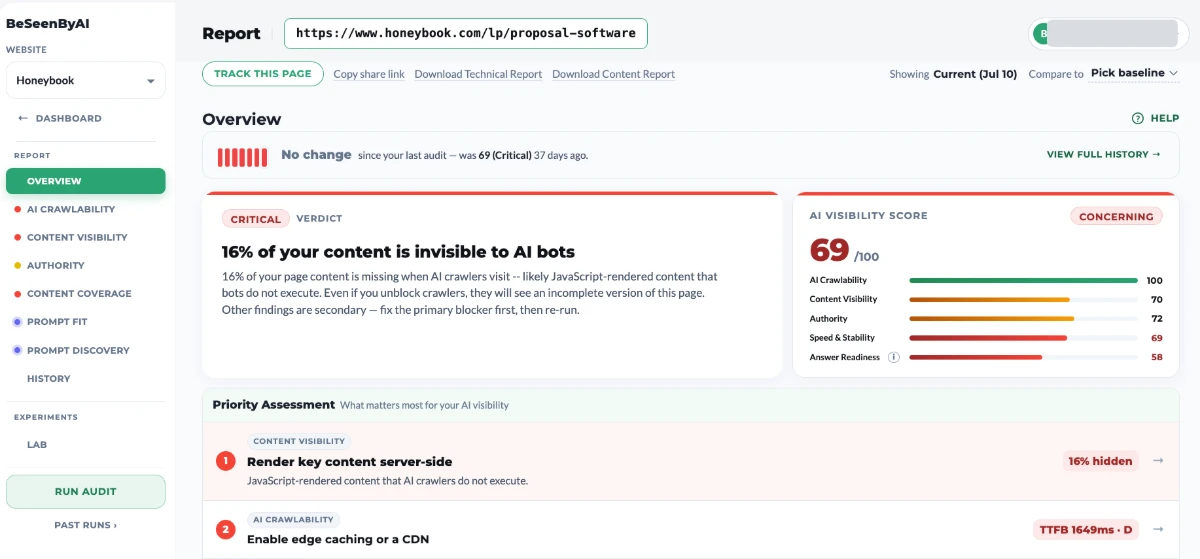The width and height of the screenshot is (1200, 559).
Task: Click the 16% hidden badge
Action: point(1100,461)
